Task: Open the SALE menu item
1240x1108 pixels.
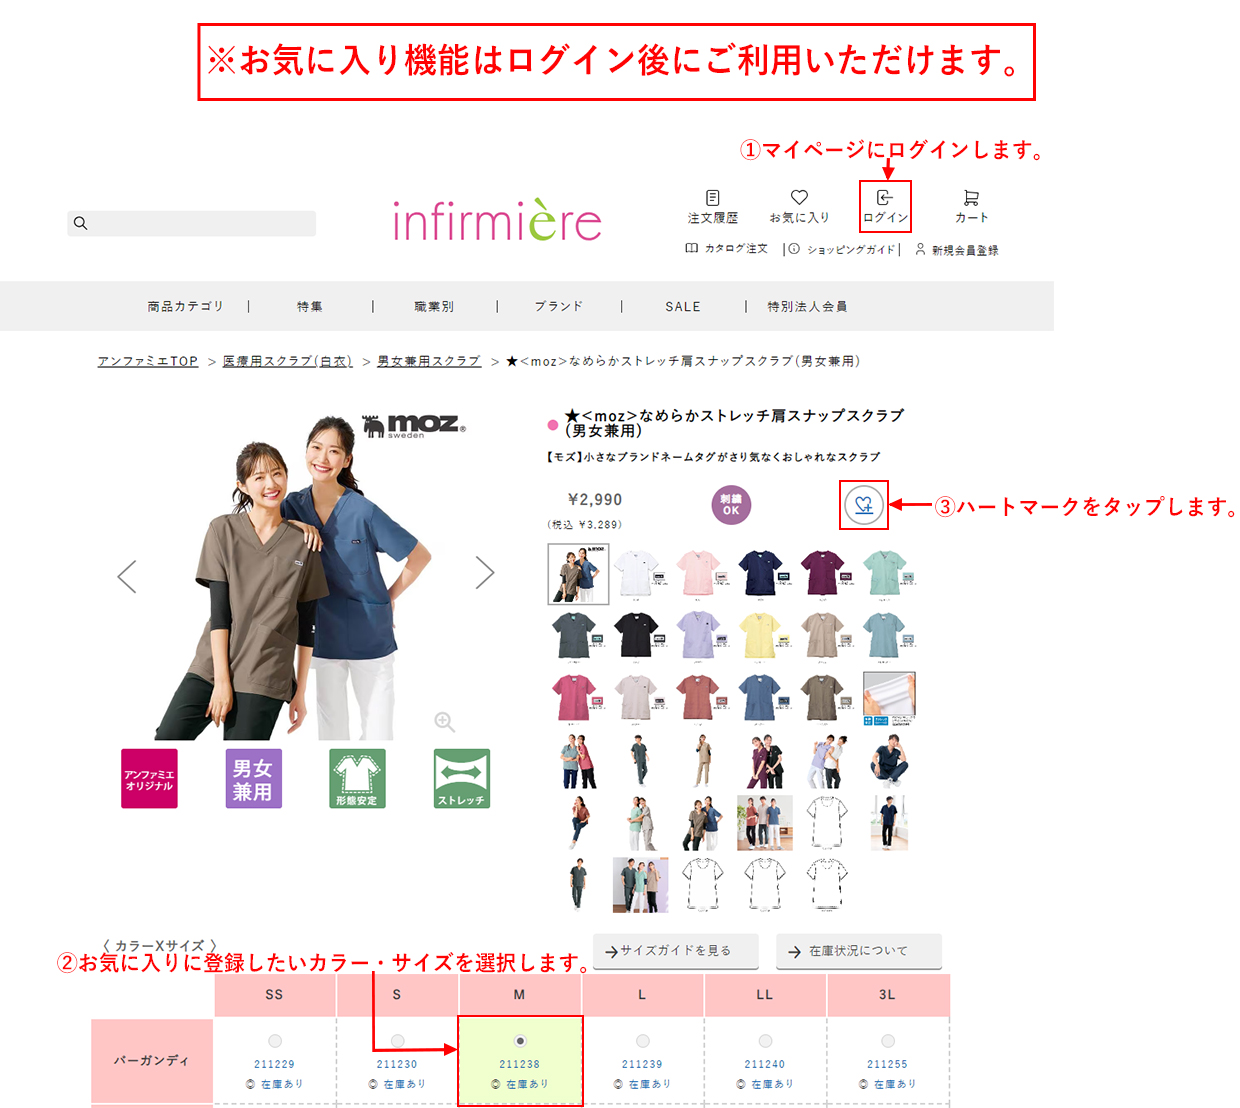Action: click(x=682, y=306)
